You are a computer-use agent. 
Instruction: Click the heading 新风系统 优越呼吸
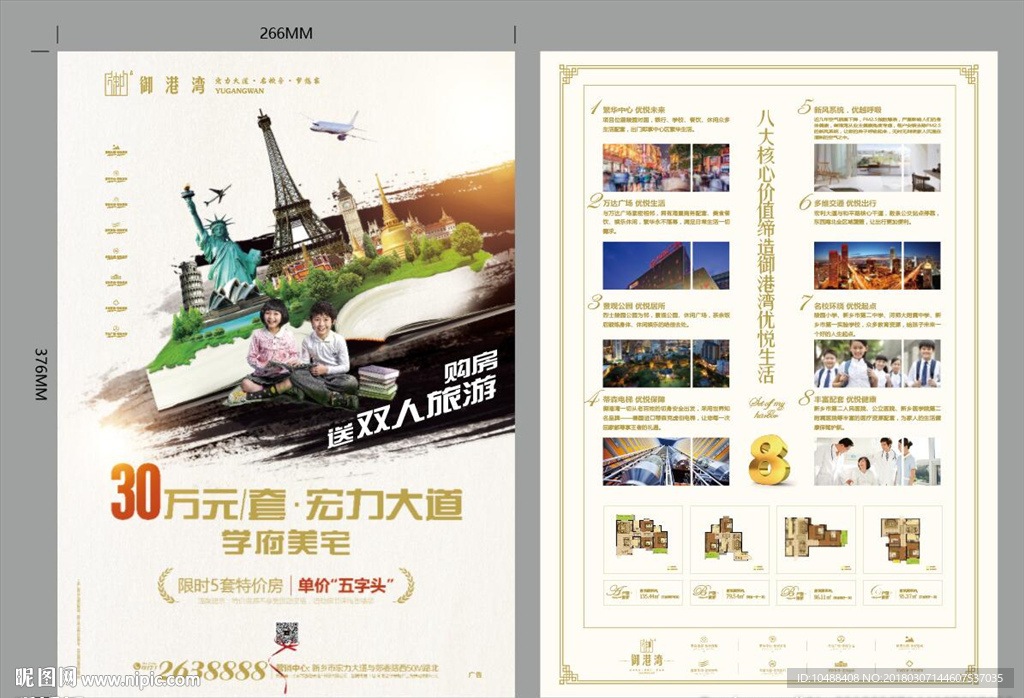(x=847, y=110)
